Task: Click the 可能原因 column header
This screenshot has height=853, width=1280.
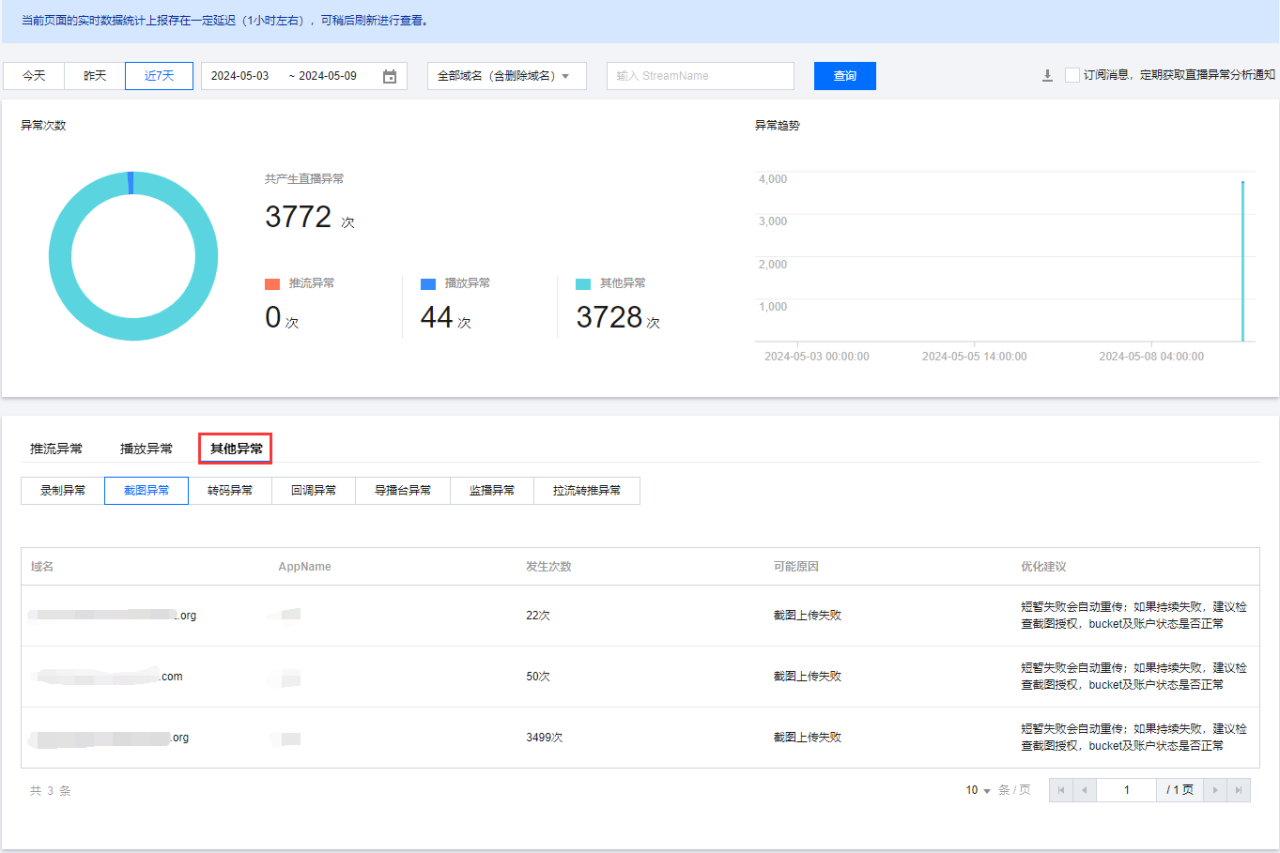Action: (x=796, y=566)
